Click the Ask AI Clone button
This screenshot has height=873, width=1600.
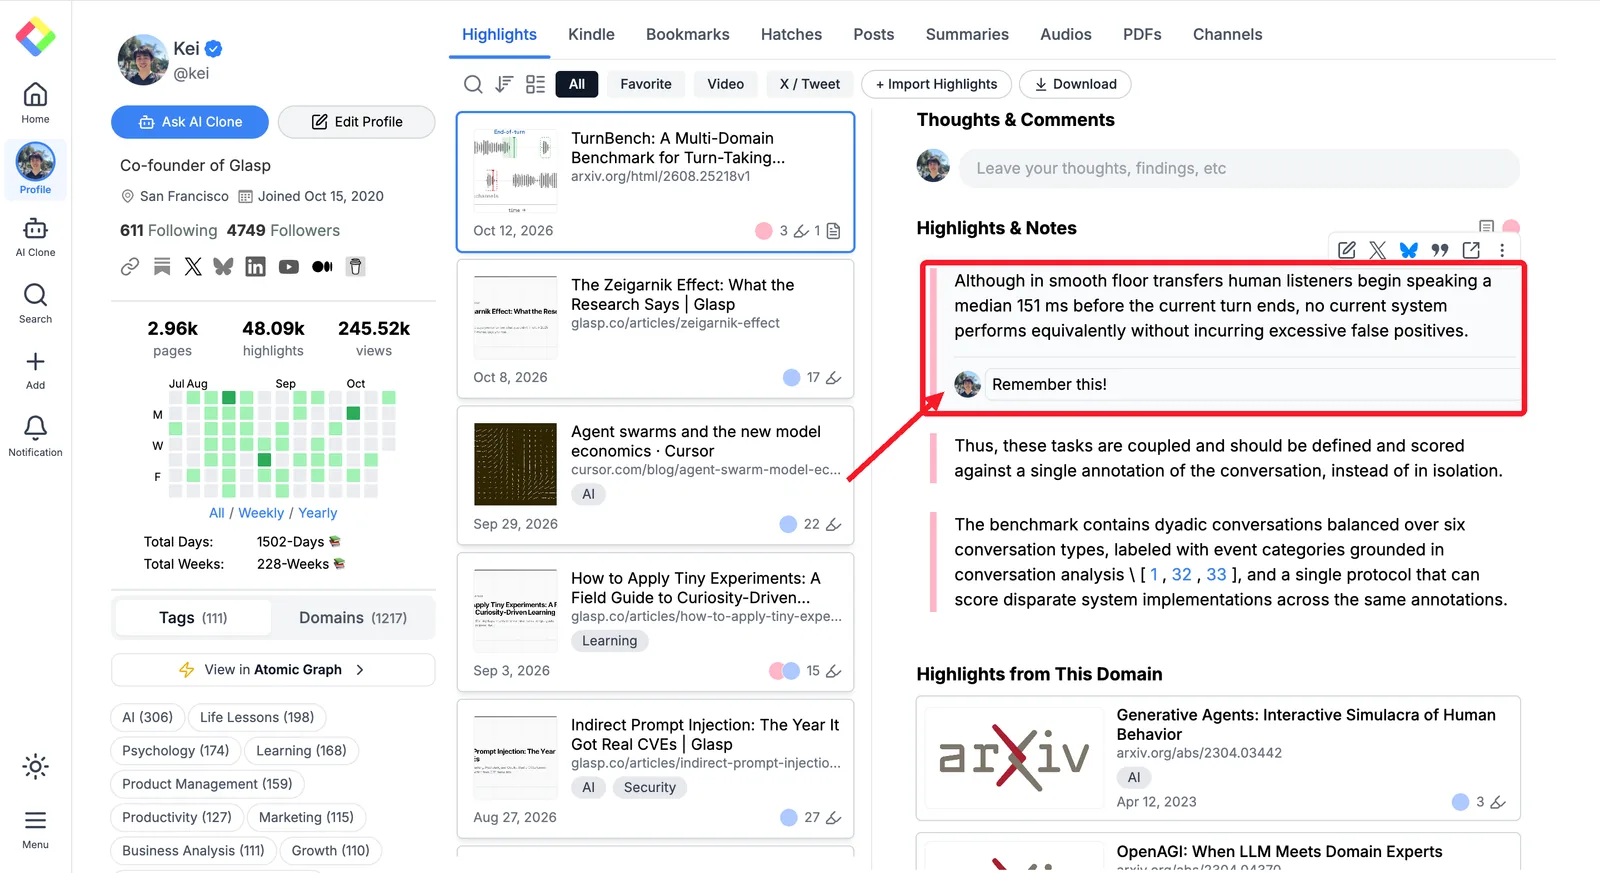[190, 122]
